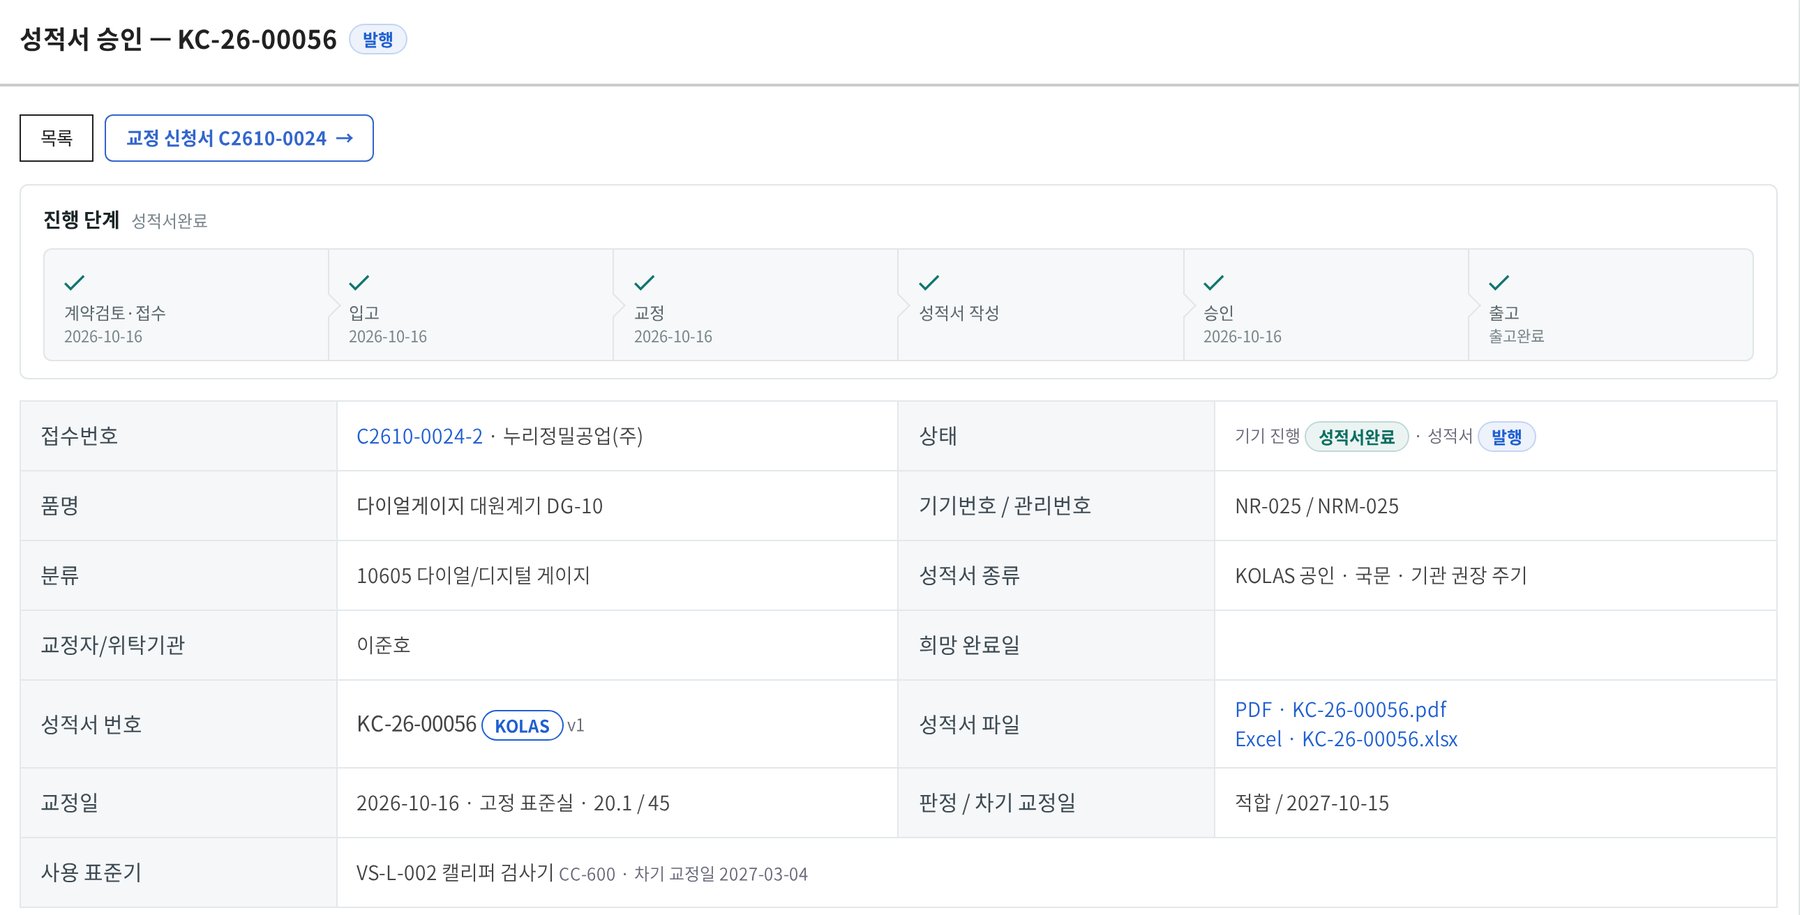Click checkmark icon of 입고 step
1800x915 pixels.
coord(359,283)
